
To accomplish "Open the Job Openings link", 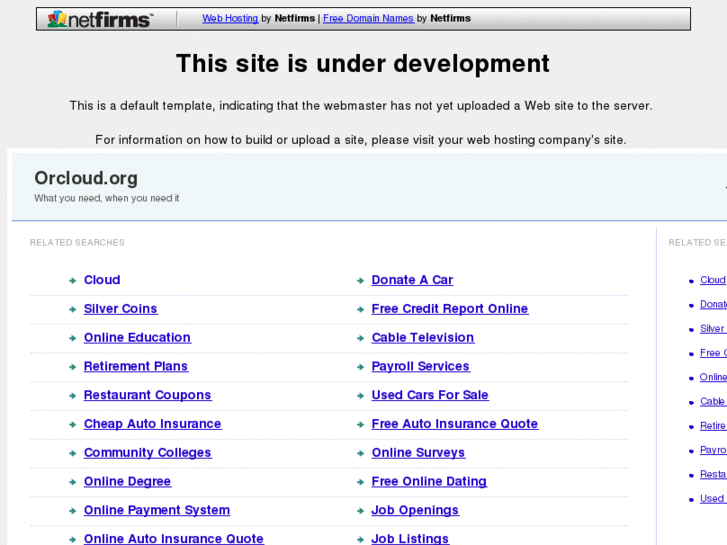I will tap(415, 510).
